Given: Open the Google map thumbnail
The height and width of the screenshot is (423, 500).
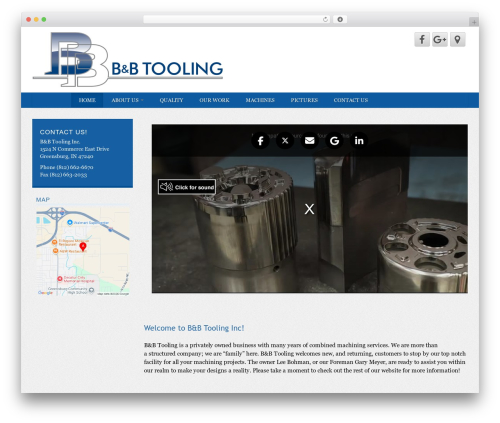Looking at the screenshot, I should (83, 251).
